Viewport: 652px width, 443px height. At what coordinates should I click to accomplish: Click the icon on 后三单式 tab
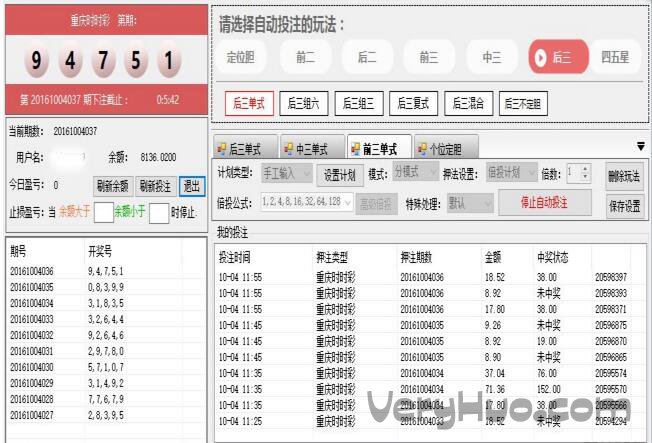pyautogui.click(x=222, y=148)
